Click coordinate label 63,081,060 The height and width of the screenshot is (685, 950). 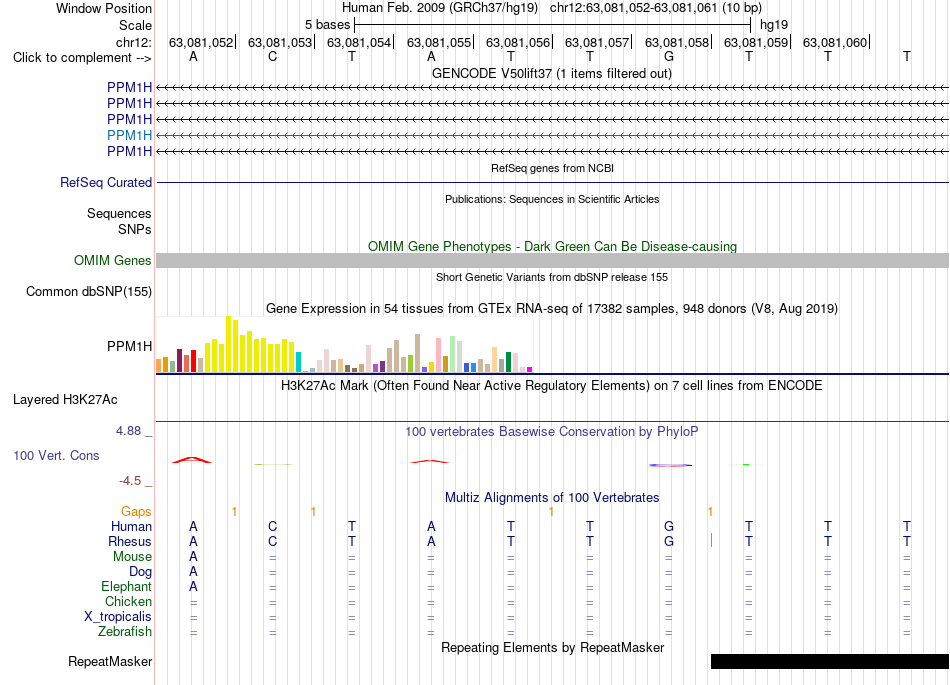835,42
